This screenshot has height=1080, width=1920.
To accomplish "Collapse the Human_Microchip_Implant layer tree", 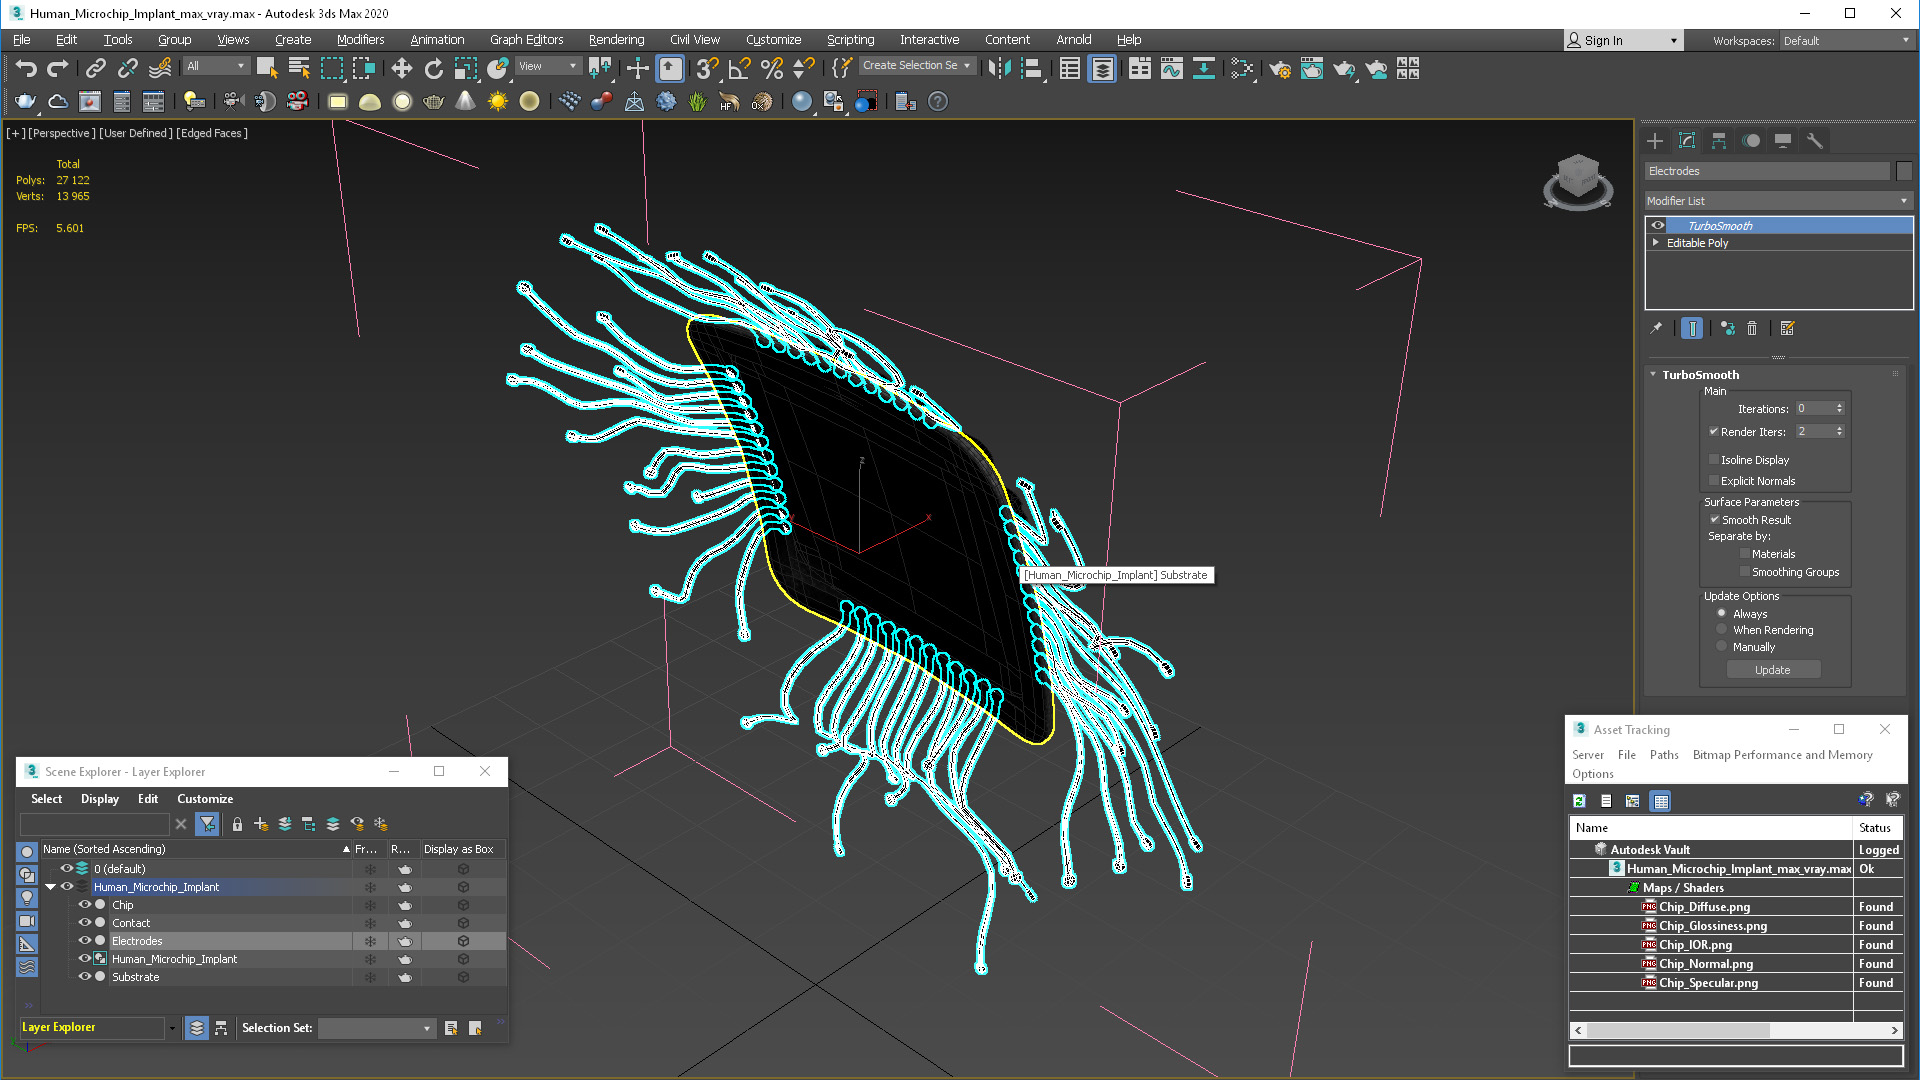I will click(50, 887).
